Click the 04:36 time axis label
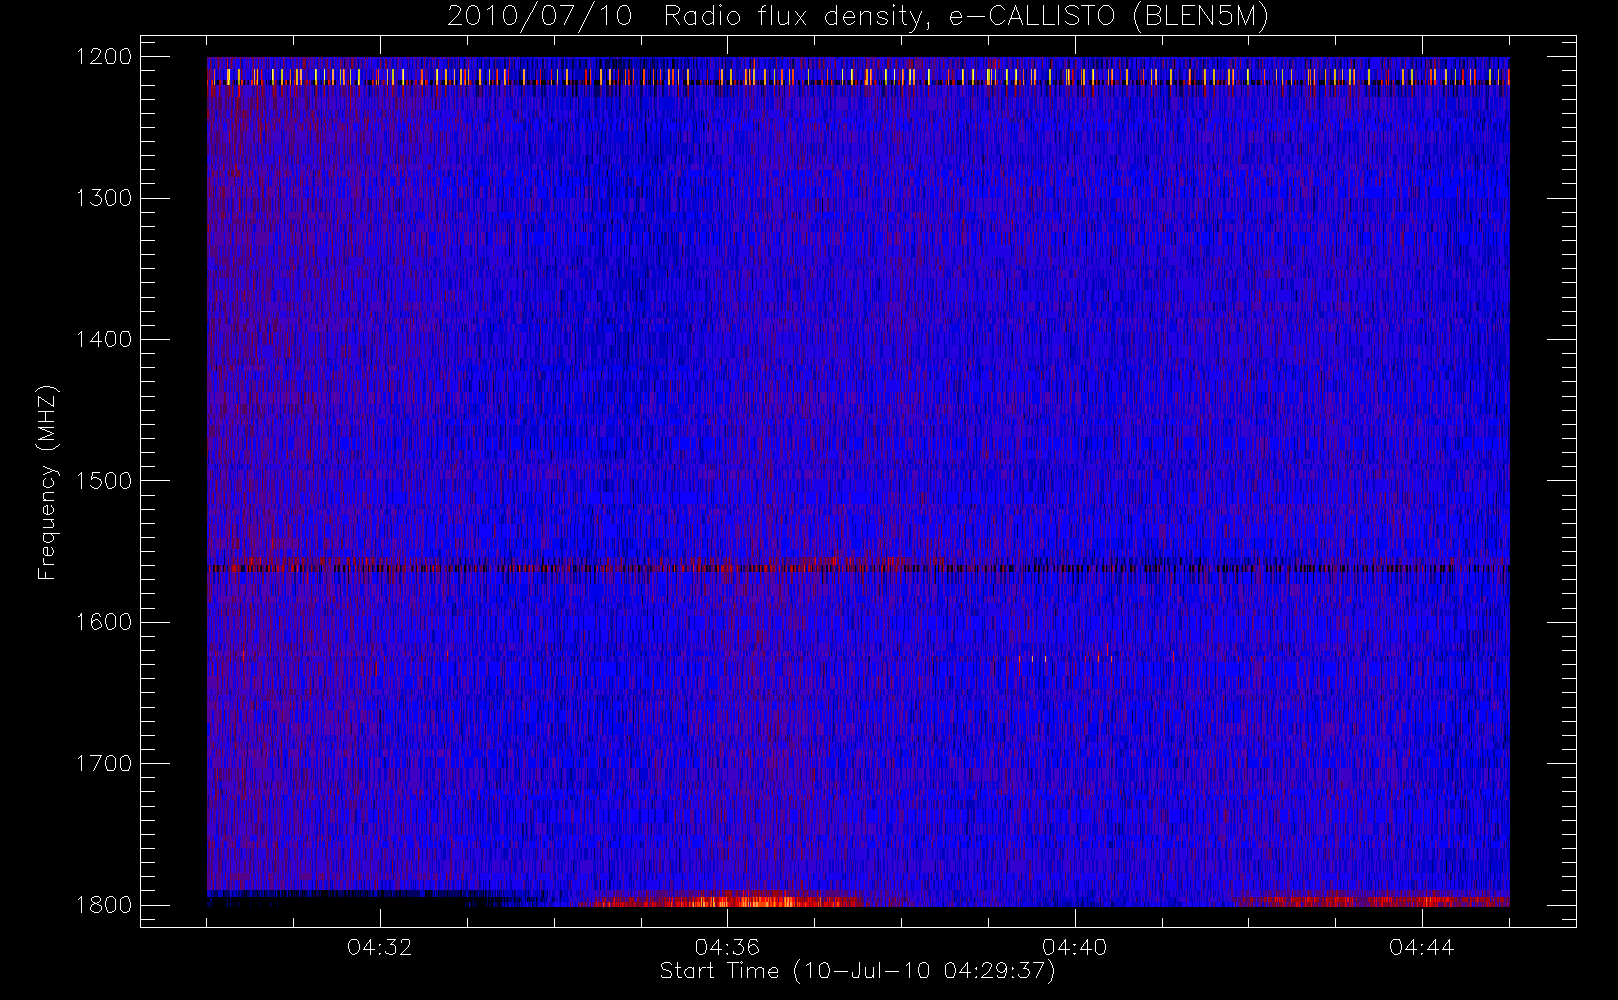 click(727, 947)
